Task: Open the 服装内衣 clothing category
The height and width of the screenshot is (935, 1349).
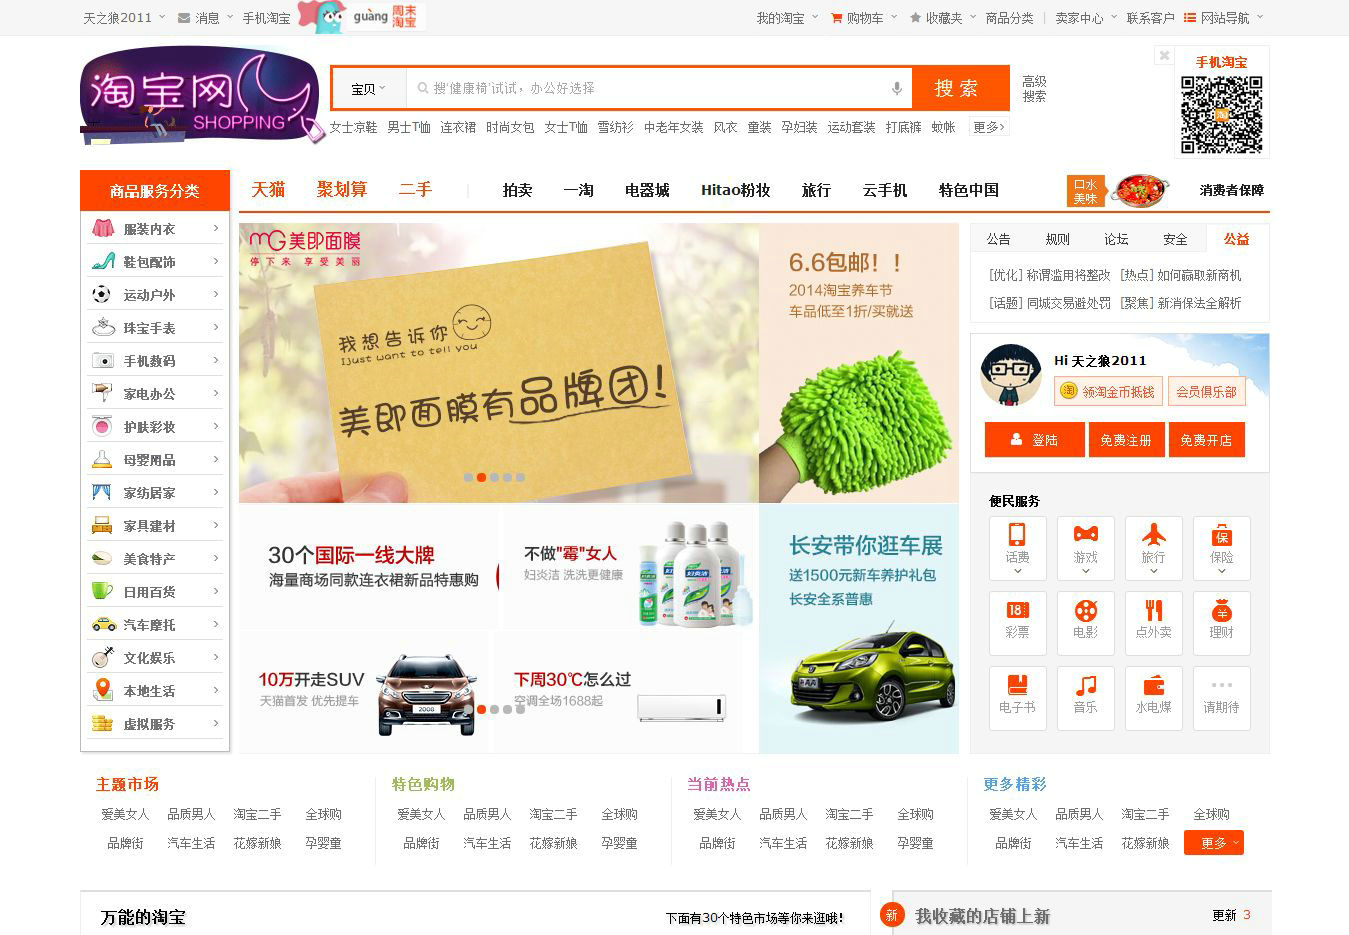Action: [155, 229]
